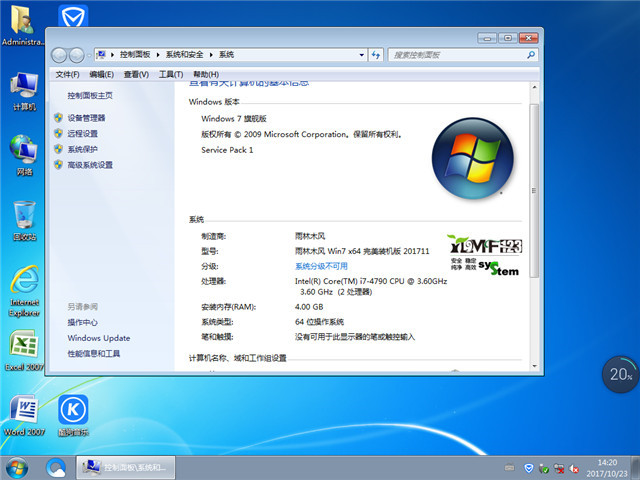
Task: Click the 系统分级不可用 link
Action: coord(321,266)
